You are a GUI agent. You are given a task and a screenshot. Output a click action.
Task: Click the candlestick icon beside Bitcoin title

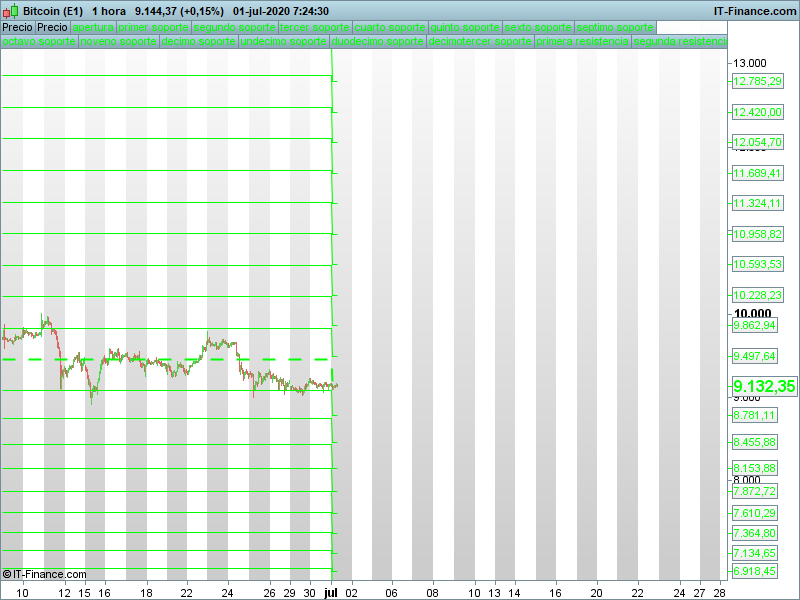coord(11,11)
